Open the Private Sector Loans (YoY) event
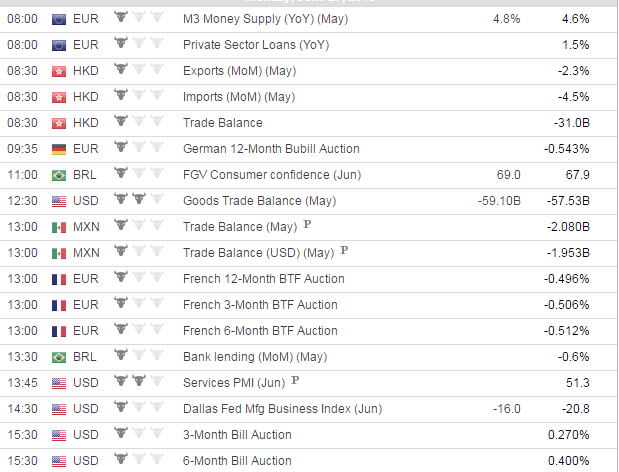 click(256, 45)
